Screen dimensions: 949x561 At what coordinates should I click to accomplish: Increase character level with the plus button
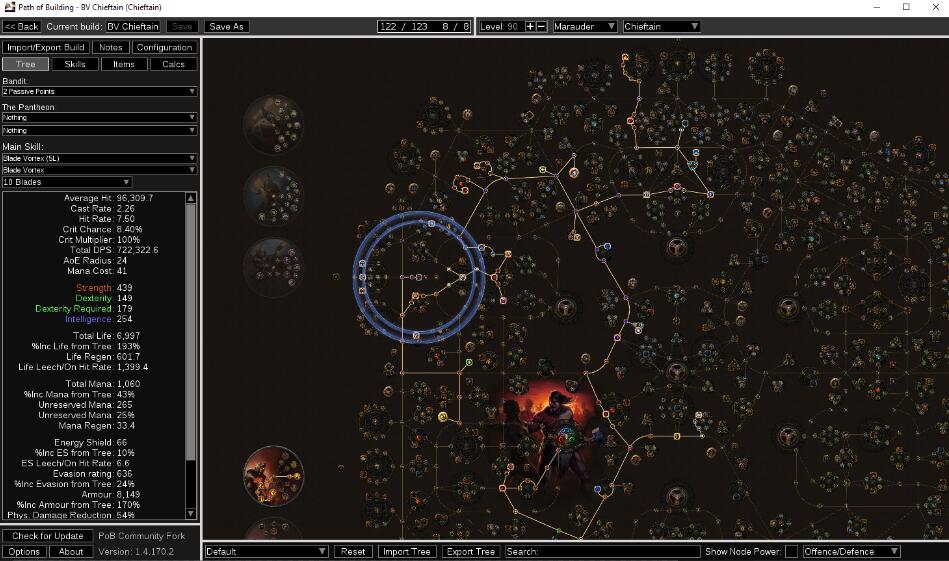(x=530, y=27)
